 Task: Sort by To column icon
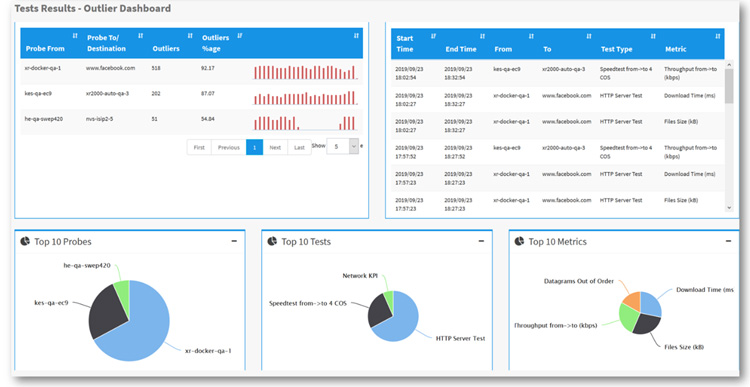click(x=588, y=36)
